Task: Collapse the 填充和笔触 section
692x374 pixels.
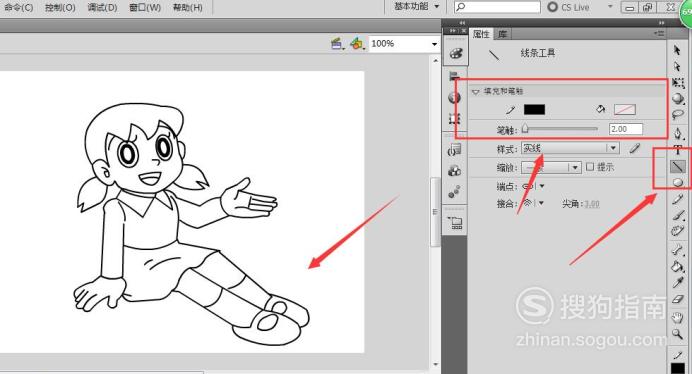Action: point(475,91)
